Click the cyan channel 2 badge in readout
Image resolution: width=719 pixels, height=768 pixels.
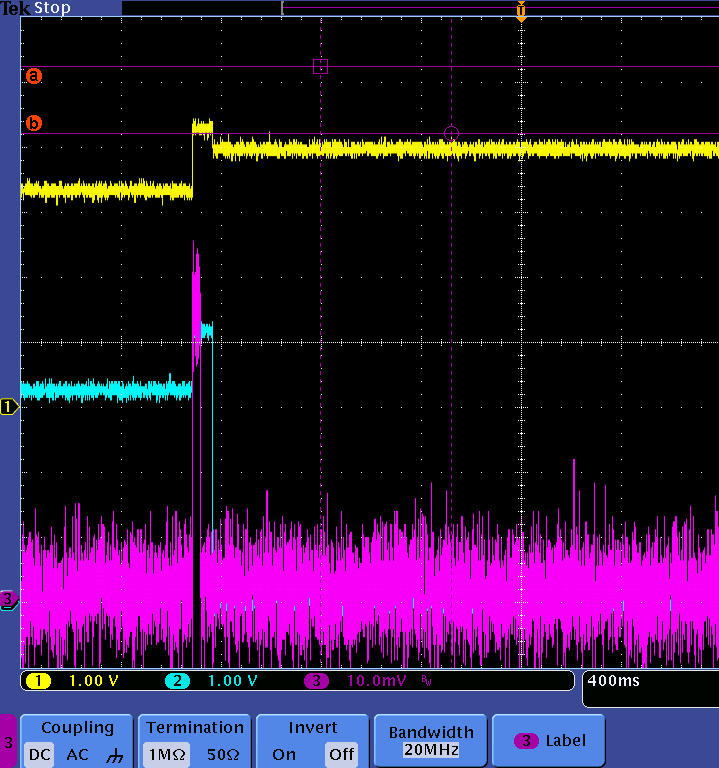point(177,681)
